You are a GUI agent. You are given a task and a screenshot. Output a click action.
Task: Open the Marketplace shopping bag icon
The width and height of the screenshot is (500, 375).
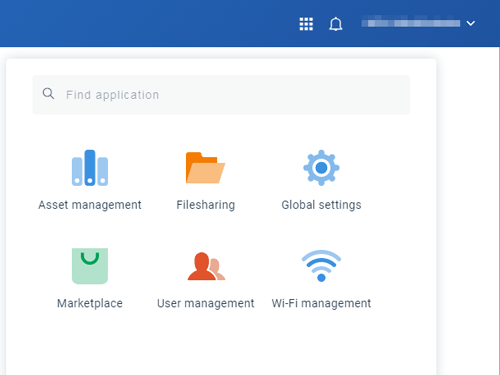[x=90, y=266]
